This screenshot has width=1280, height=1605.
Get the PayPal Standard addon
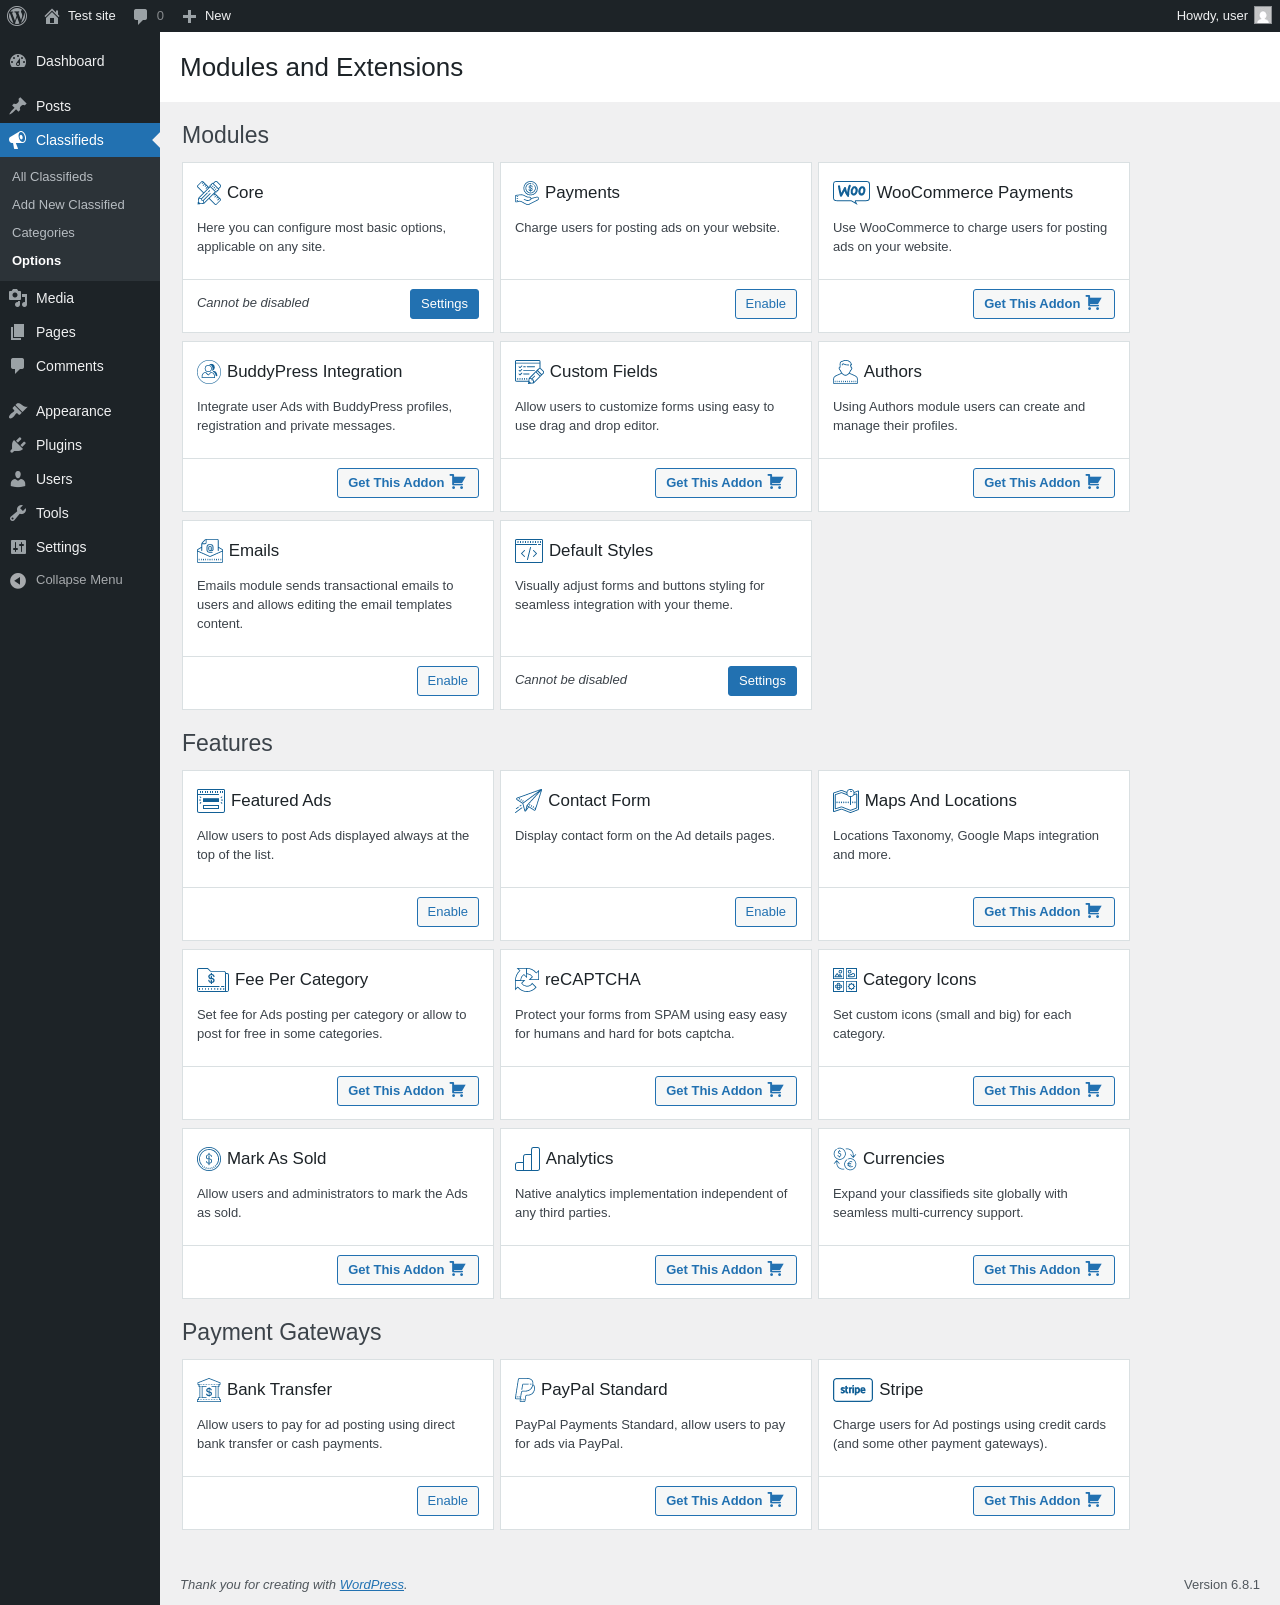[725, 1501]
